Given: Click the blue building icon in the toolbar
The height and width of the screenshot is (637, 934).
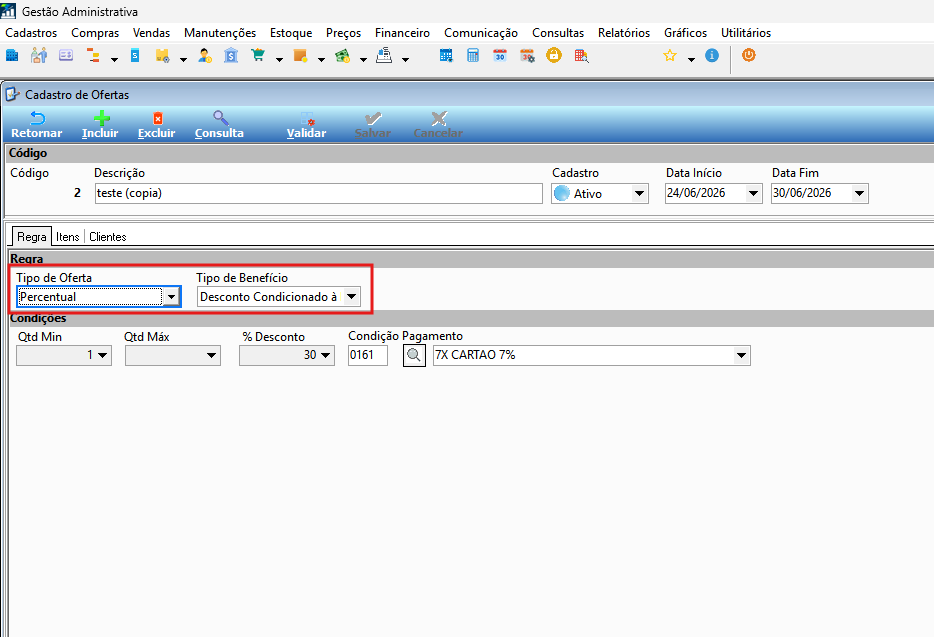Looking at the screenshot, I should (x=12, y=56).
